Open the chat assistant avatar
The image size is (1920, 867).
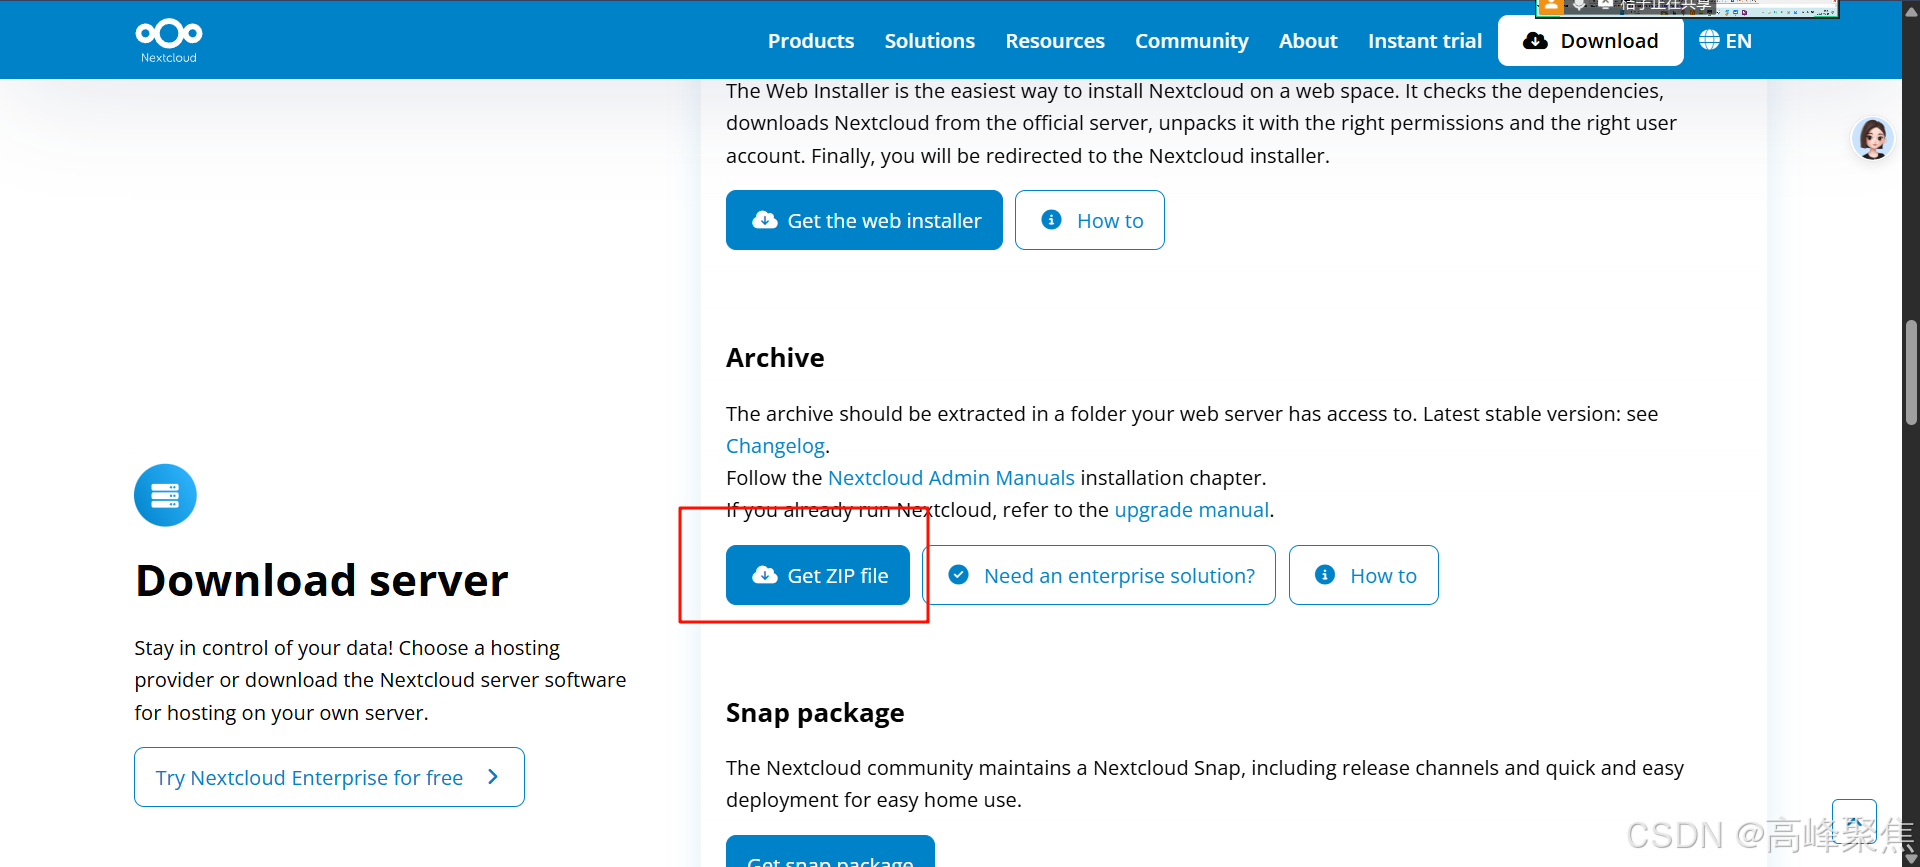tap(1873, 139)
